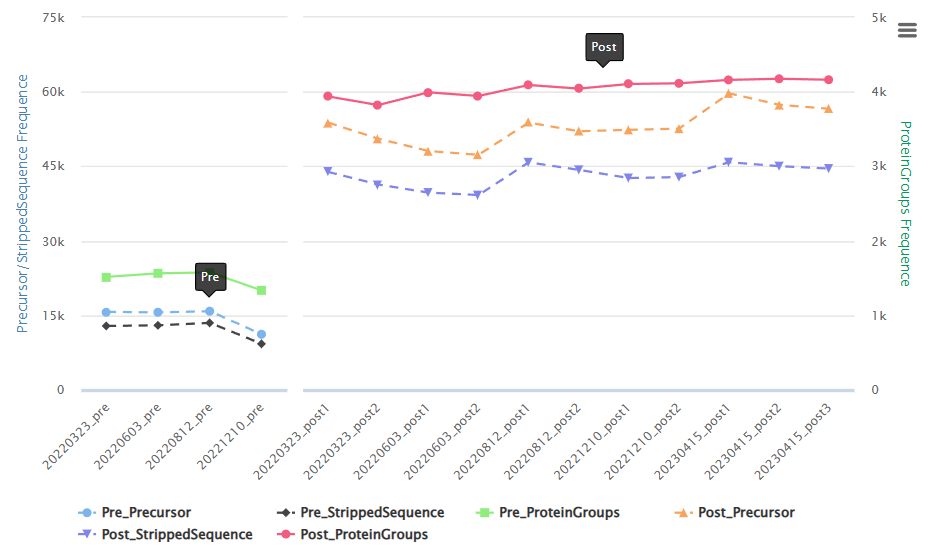Screen dimensions: 935x559
Task: Click Post_StrippedSequence marker at 20220603_post2
Action: pyautogui.click(x=477, y=194)
